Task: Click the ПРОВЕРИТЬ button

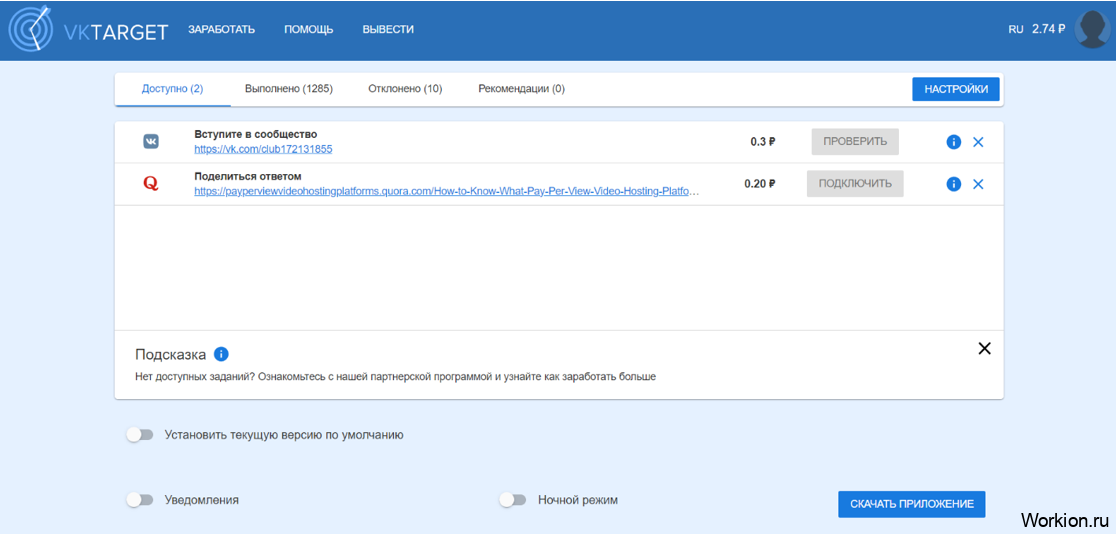Action: click(855, 142)
